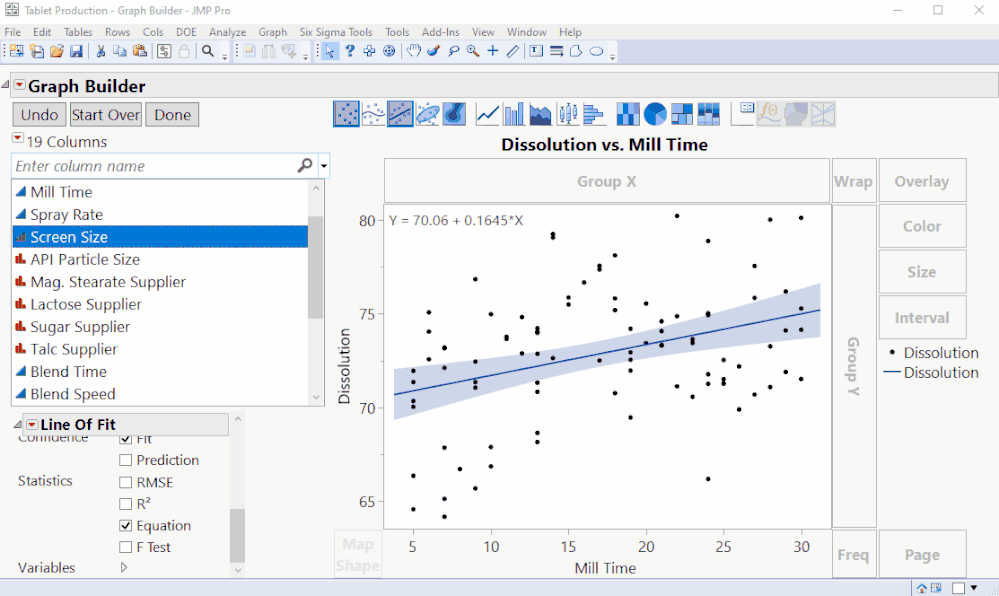The height and width of the screenshot is (596, 999).
Task: Enable the Prediction confidence checkbox
Action: click(x=126, y=460)
